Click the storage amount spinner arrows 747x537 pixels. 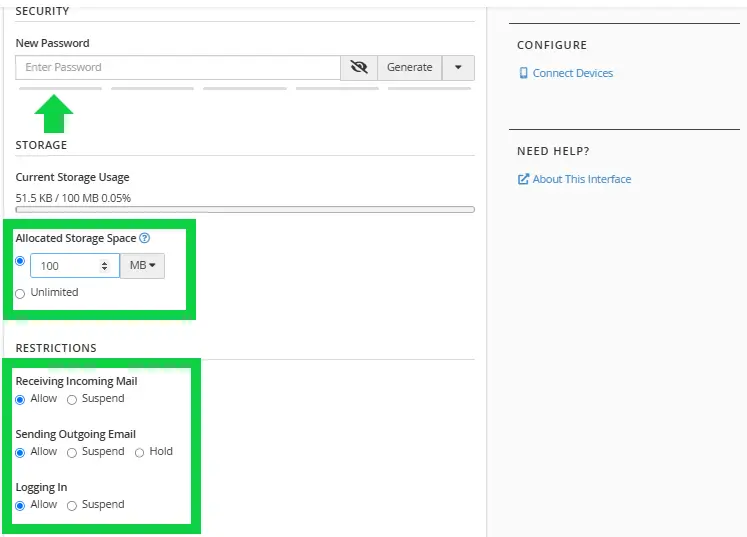coord(105,266)
